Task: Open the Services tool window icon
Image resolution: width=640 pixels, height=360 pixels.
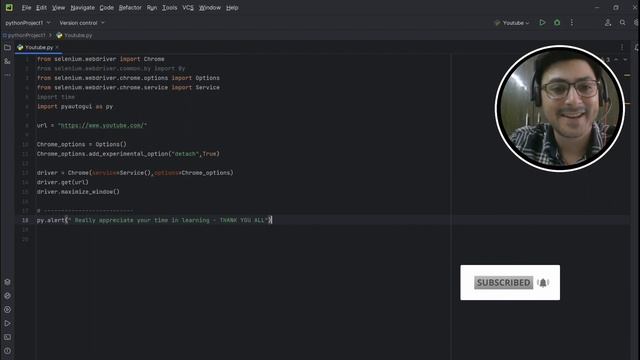Action: coord(7,309)
